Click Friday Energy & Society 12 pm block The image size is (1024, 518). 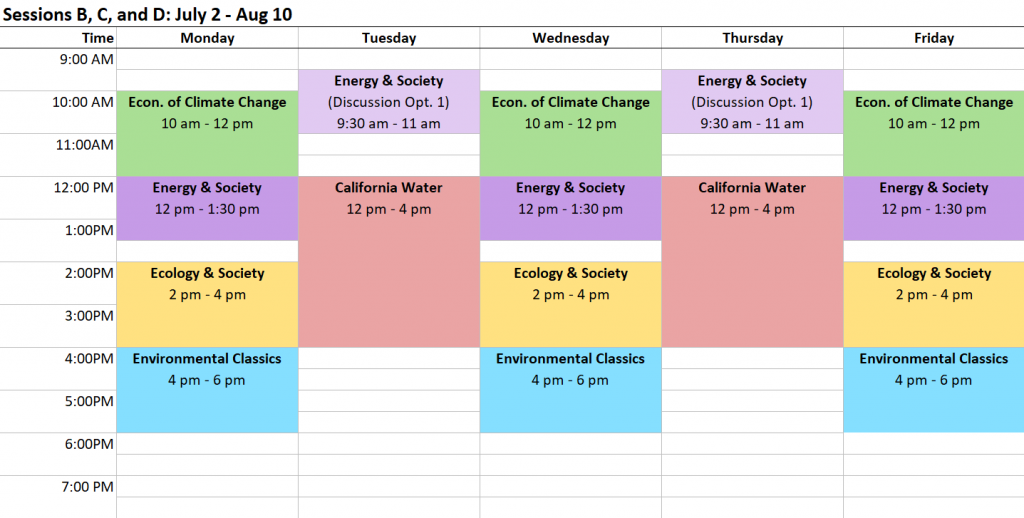click(934, 208)
